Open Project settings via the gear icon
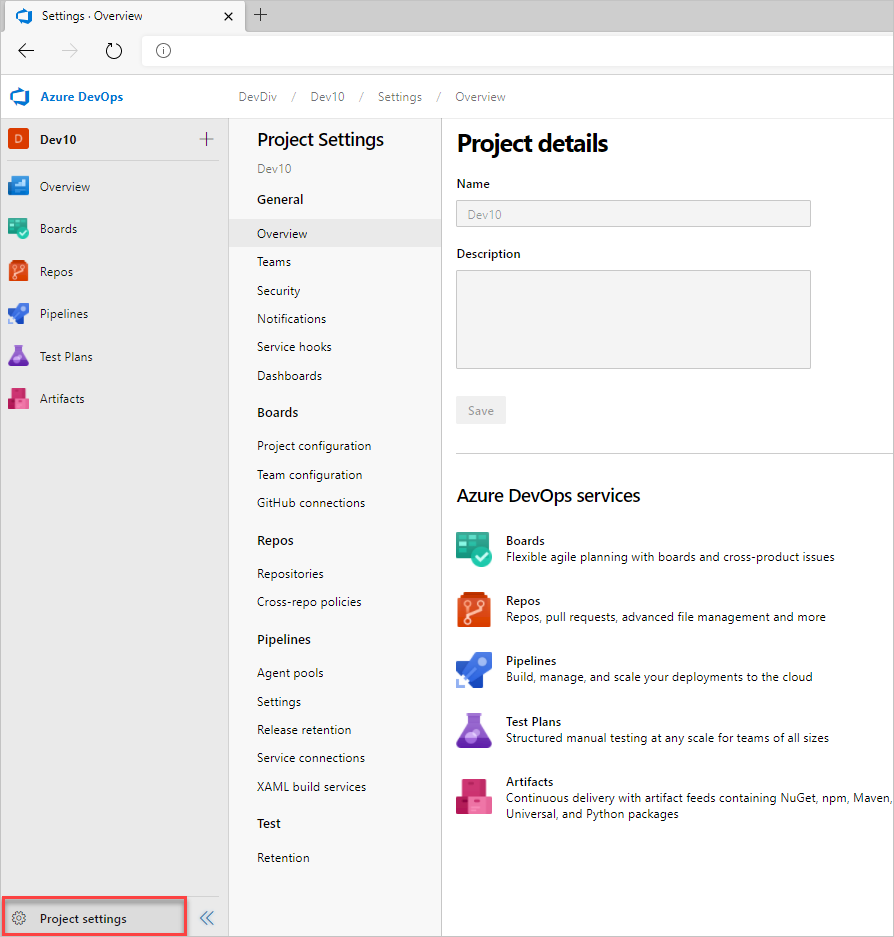Screen dimensions: 894x937 pyautogui.click(x=18, y=917)
